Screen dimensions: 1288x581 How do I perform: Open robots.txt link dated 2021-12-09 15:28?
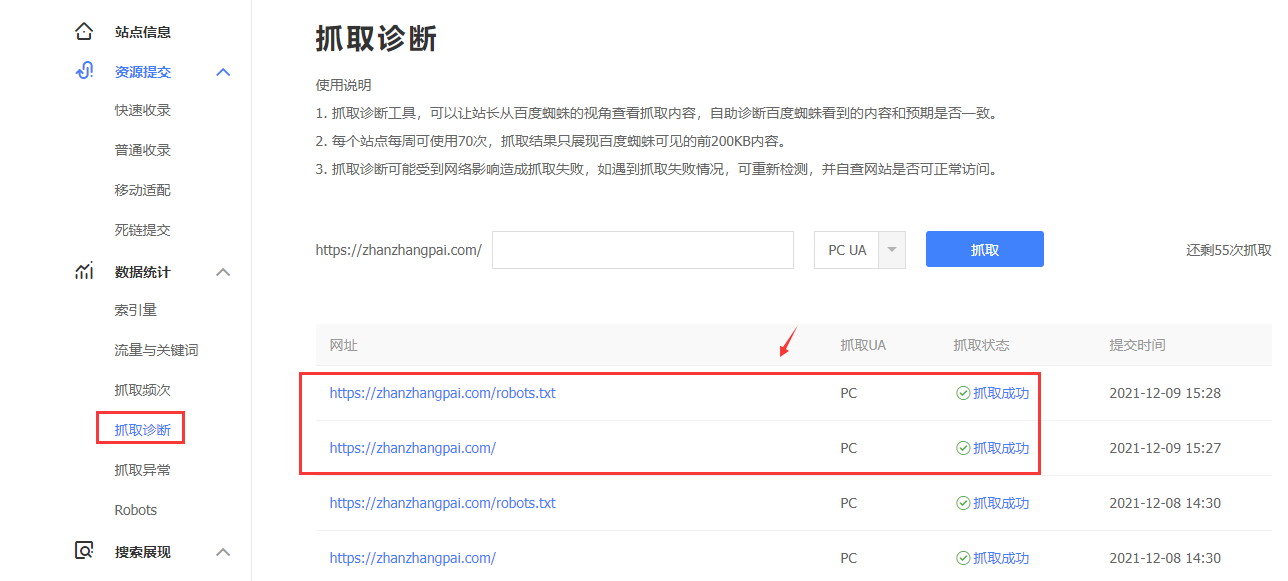443,393
